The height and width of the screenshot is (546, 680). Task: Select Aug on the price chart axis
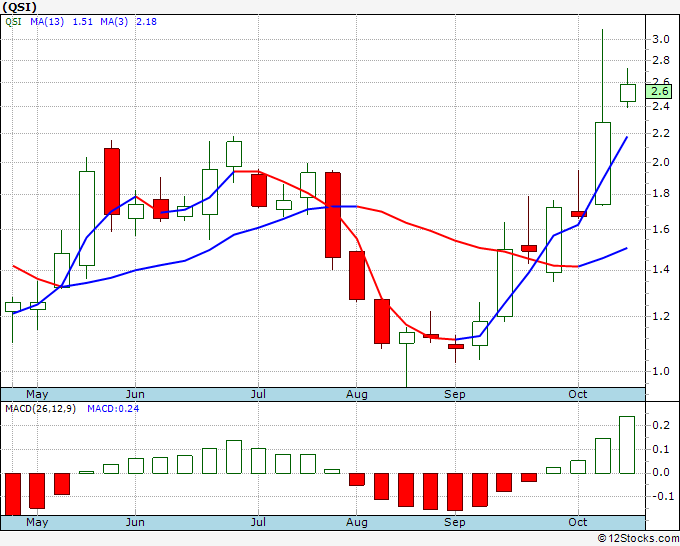click(x=357, y=395)
